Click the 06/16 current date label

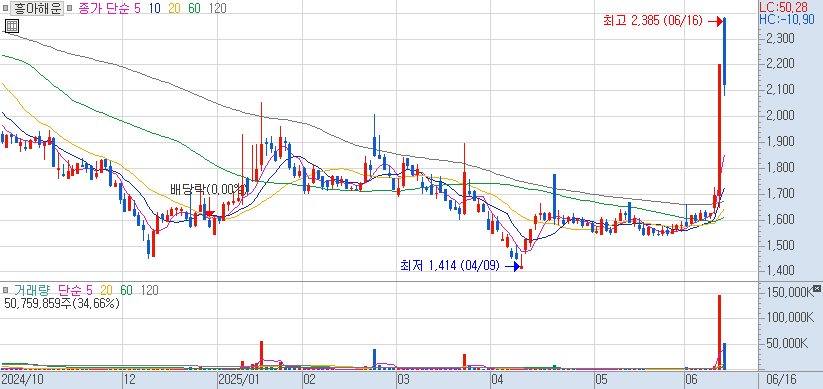782,379
